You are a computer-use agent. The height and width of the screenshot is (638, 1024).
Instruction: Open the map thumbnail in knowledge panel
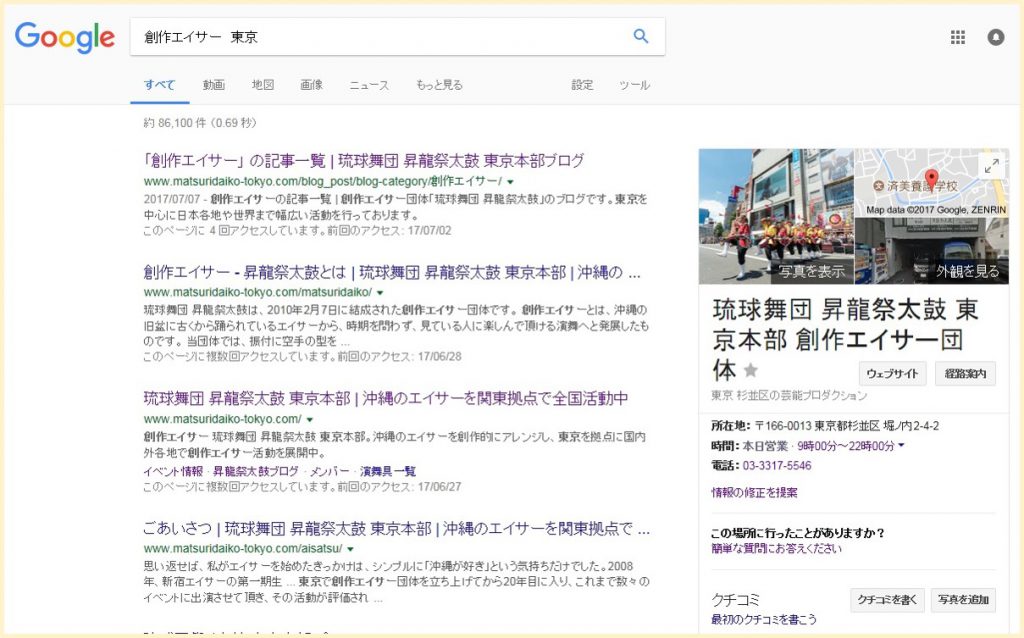[932, 183]
